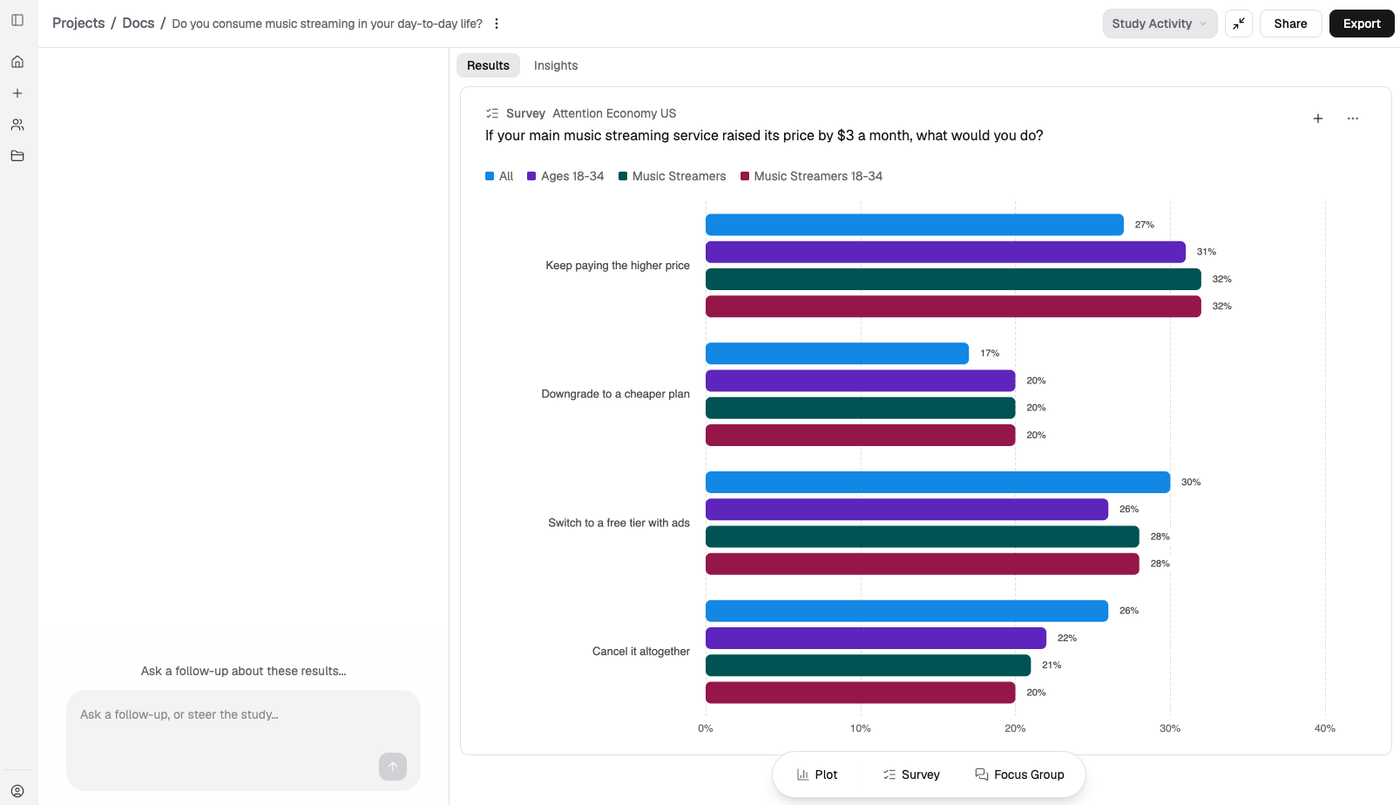Viewport: 1400px width, 805px height.
Task: Click the Share button
Action: pos(1290,24)
